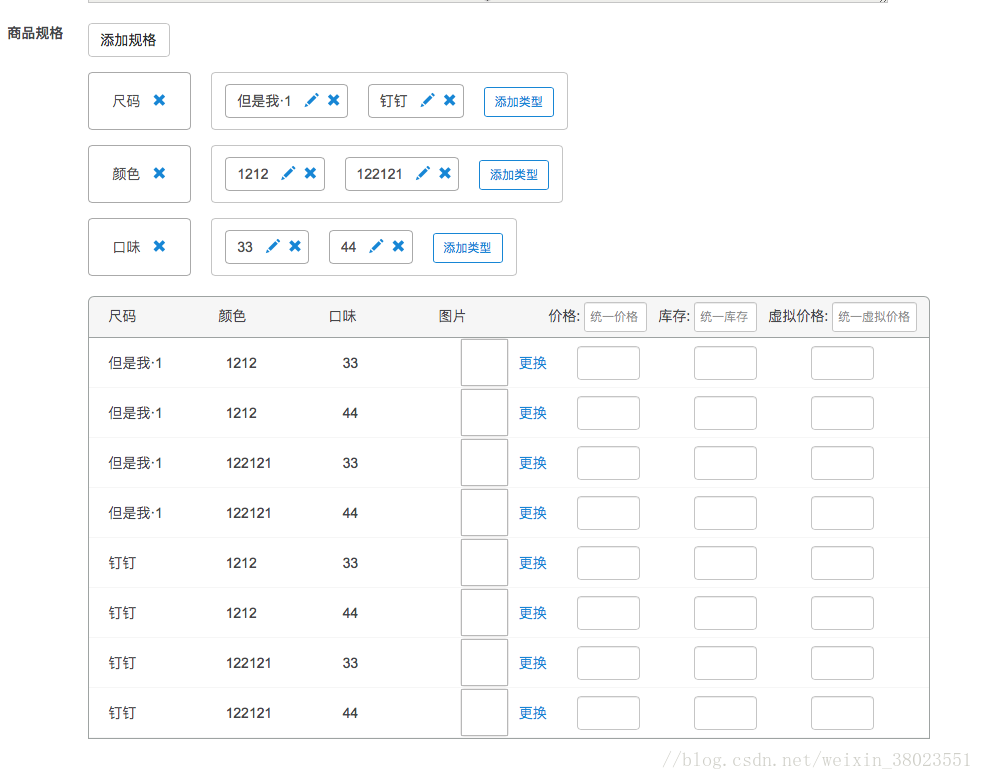
Task: Click 更换 for 钉钉 / 122121 / 33 row
Action: (533, 663)
